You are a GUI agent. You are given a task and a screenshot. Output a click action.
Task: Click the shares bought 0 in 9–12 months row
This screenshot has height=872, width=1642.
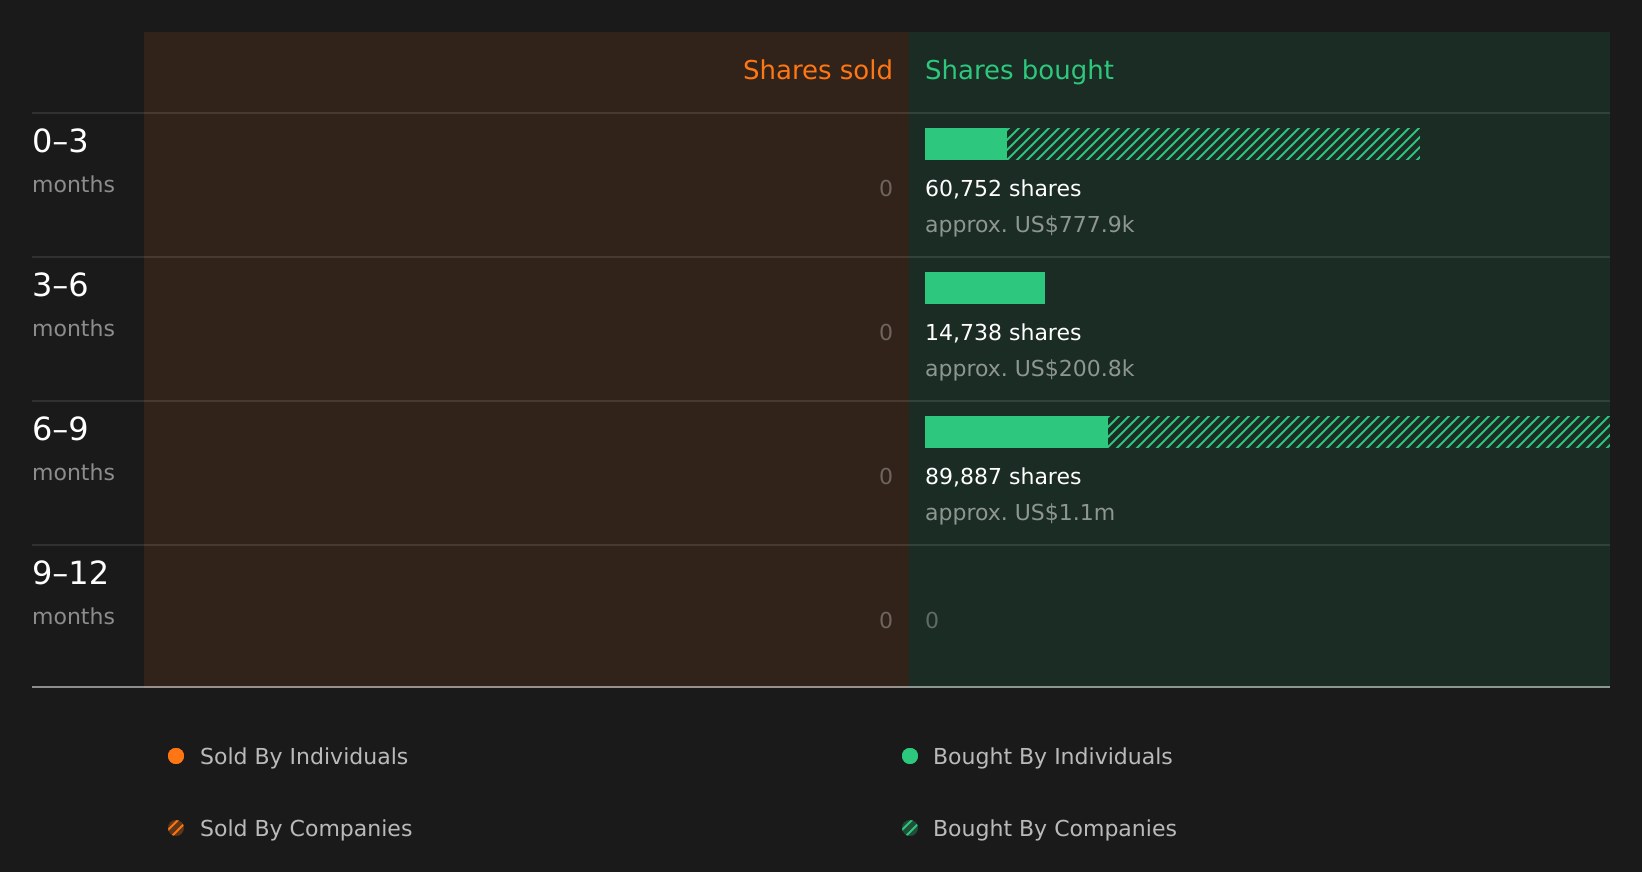click(x=932, y=621)
